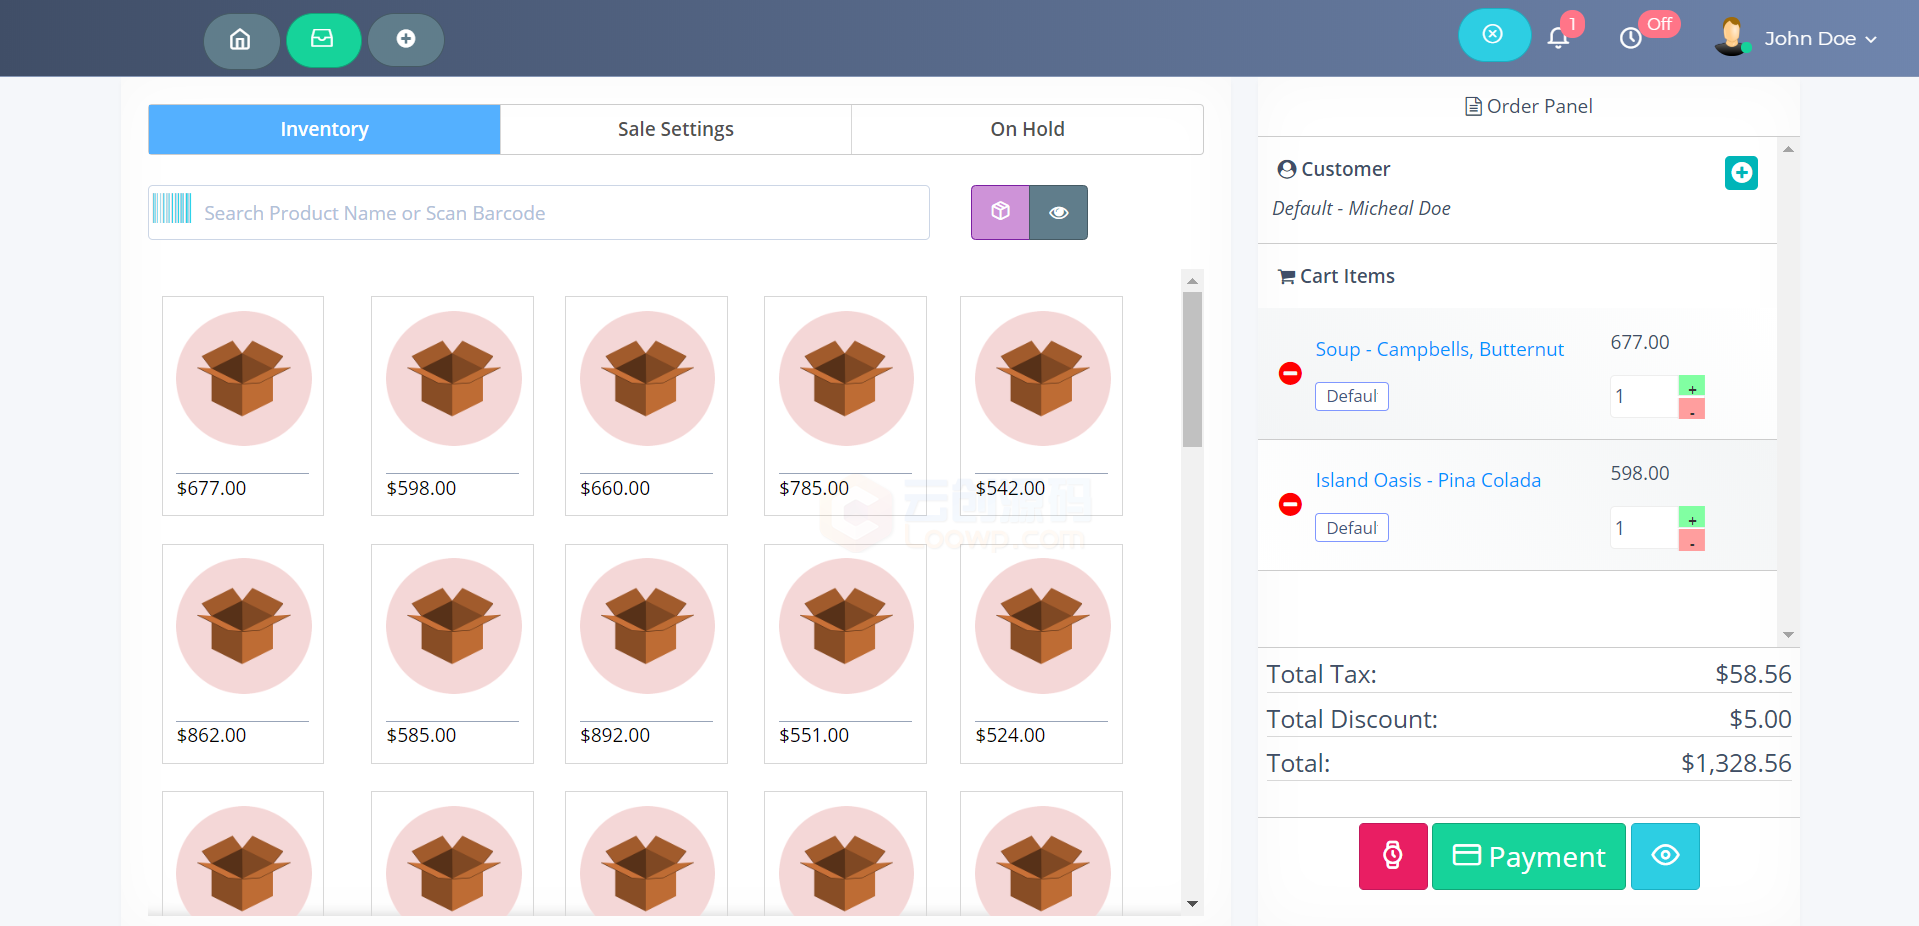Click the plus circle icon in header
This screenshot has height=926, width=1919.
coord(405,40)
